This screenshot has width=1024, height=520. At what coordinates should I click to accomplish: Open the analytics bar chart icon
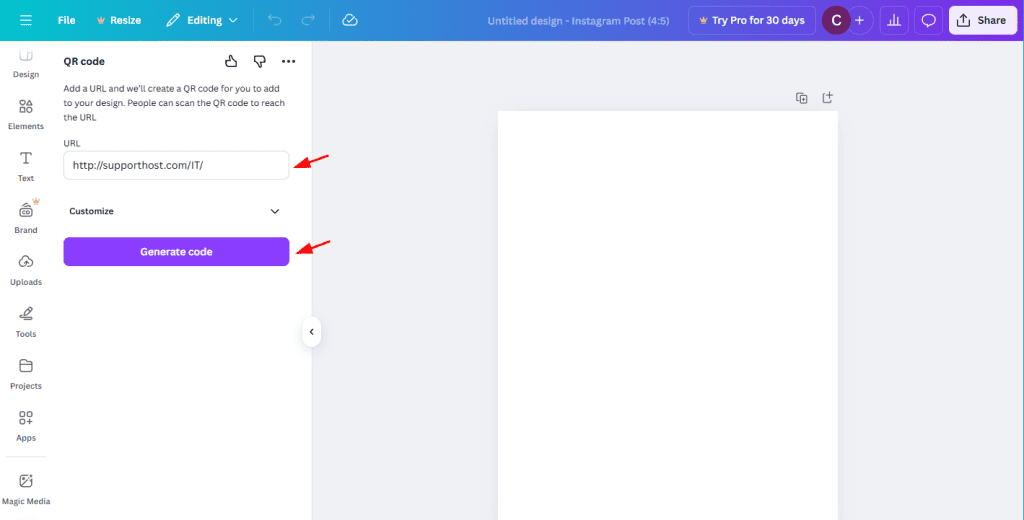click(893, 20)
